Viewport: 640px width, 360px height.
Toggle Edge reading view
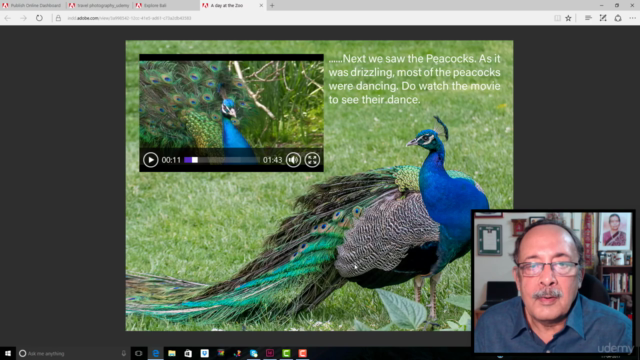point(557,18)
